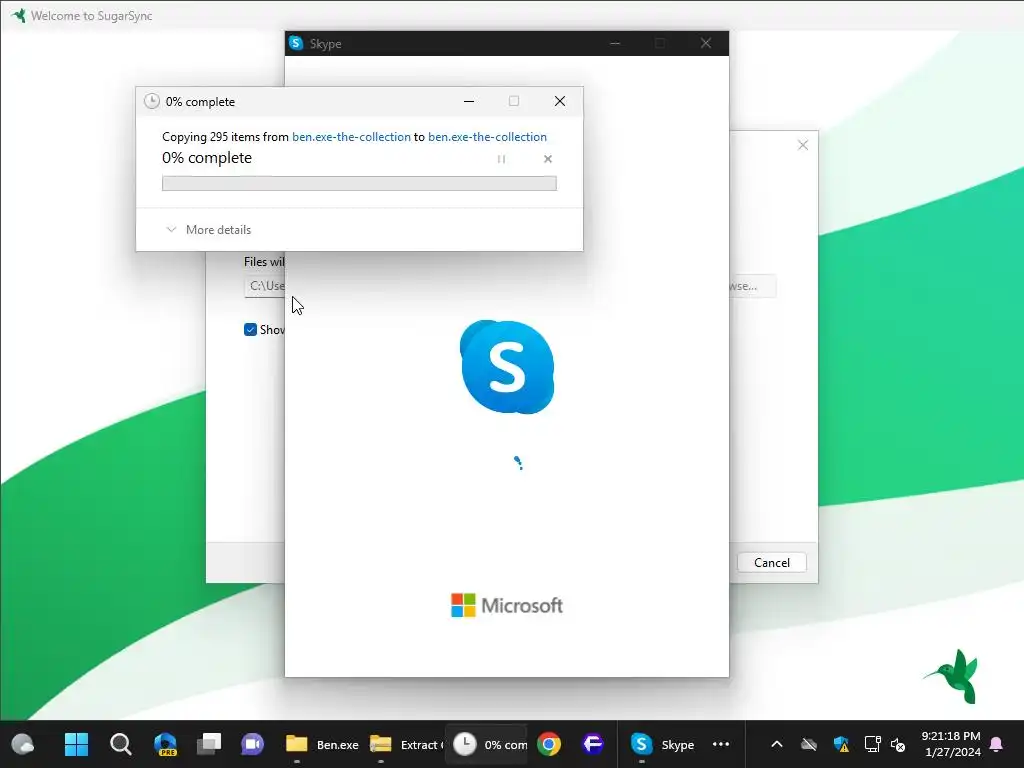This screenshot has width=1024, height=768.
Task: Open Google Chrome from taskbar
Action: [549, 744]
